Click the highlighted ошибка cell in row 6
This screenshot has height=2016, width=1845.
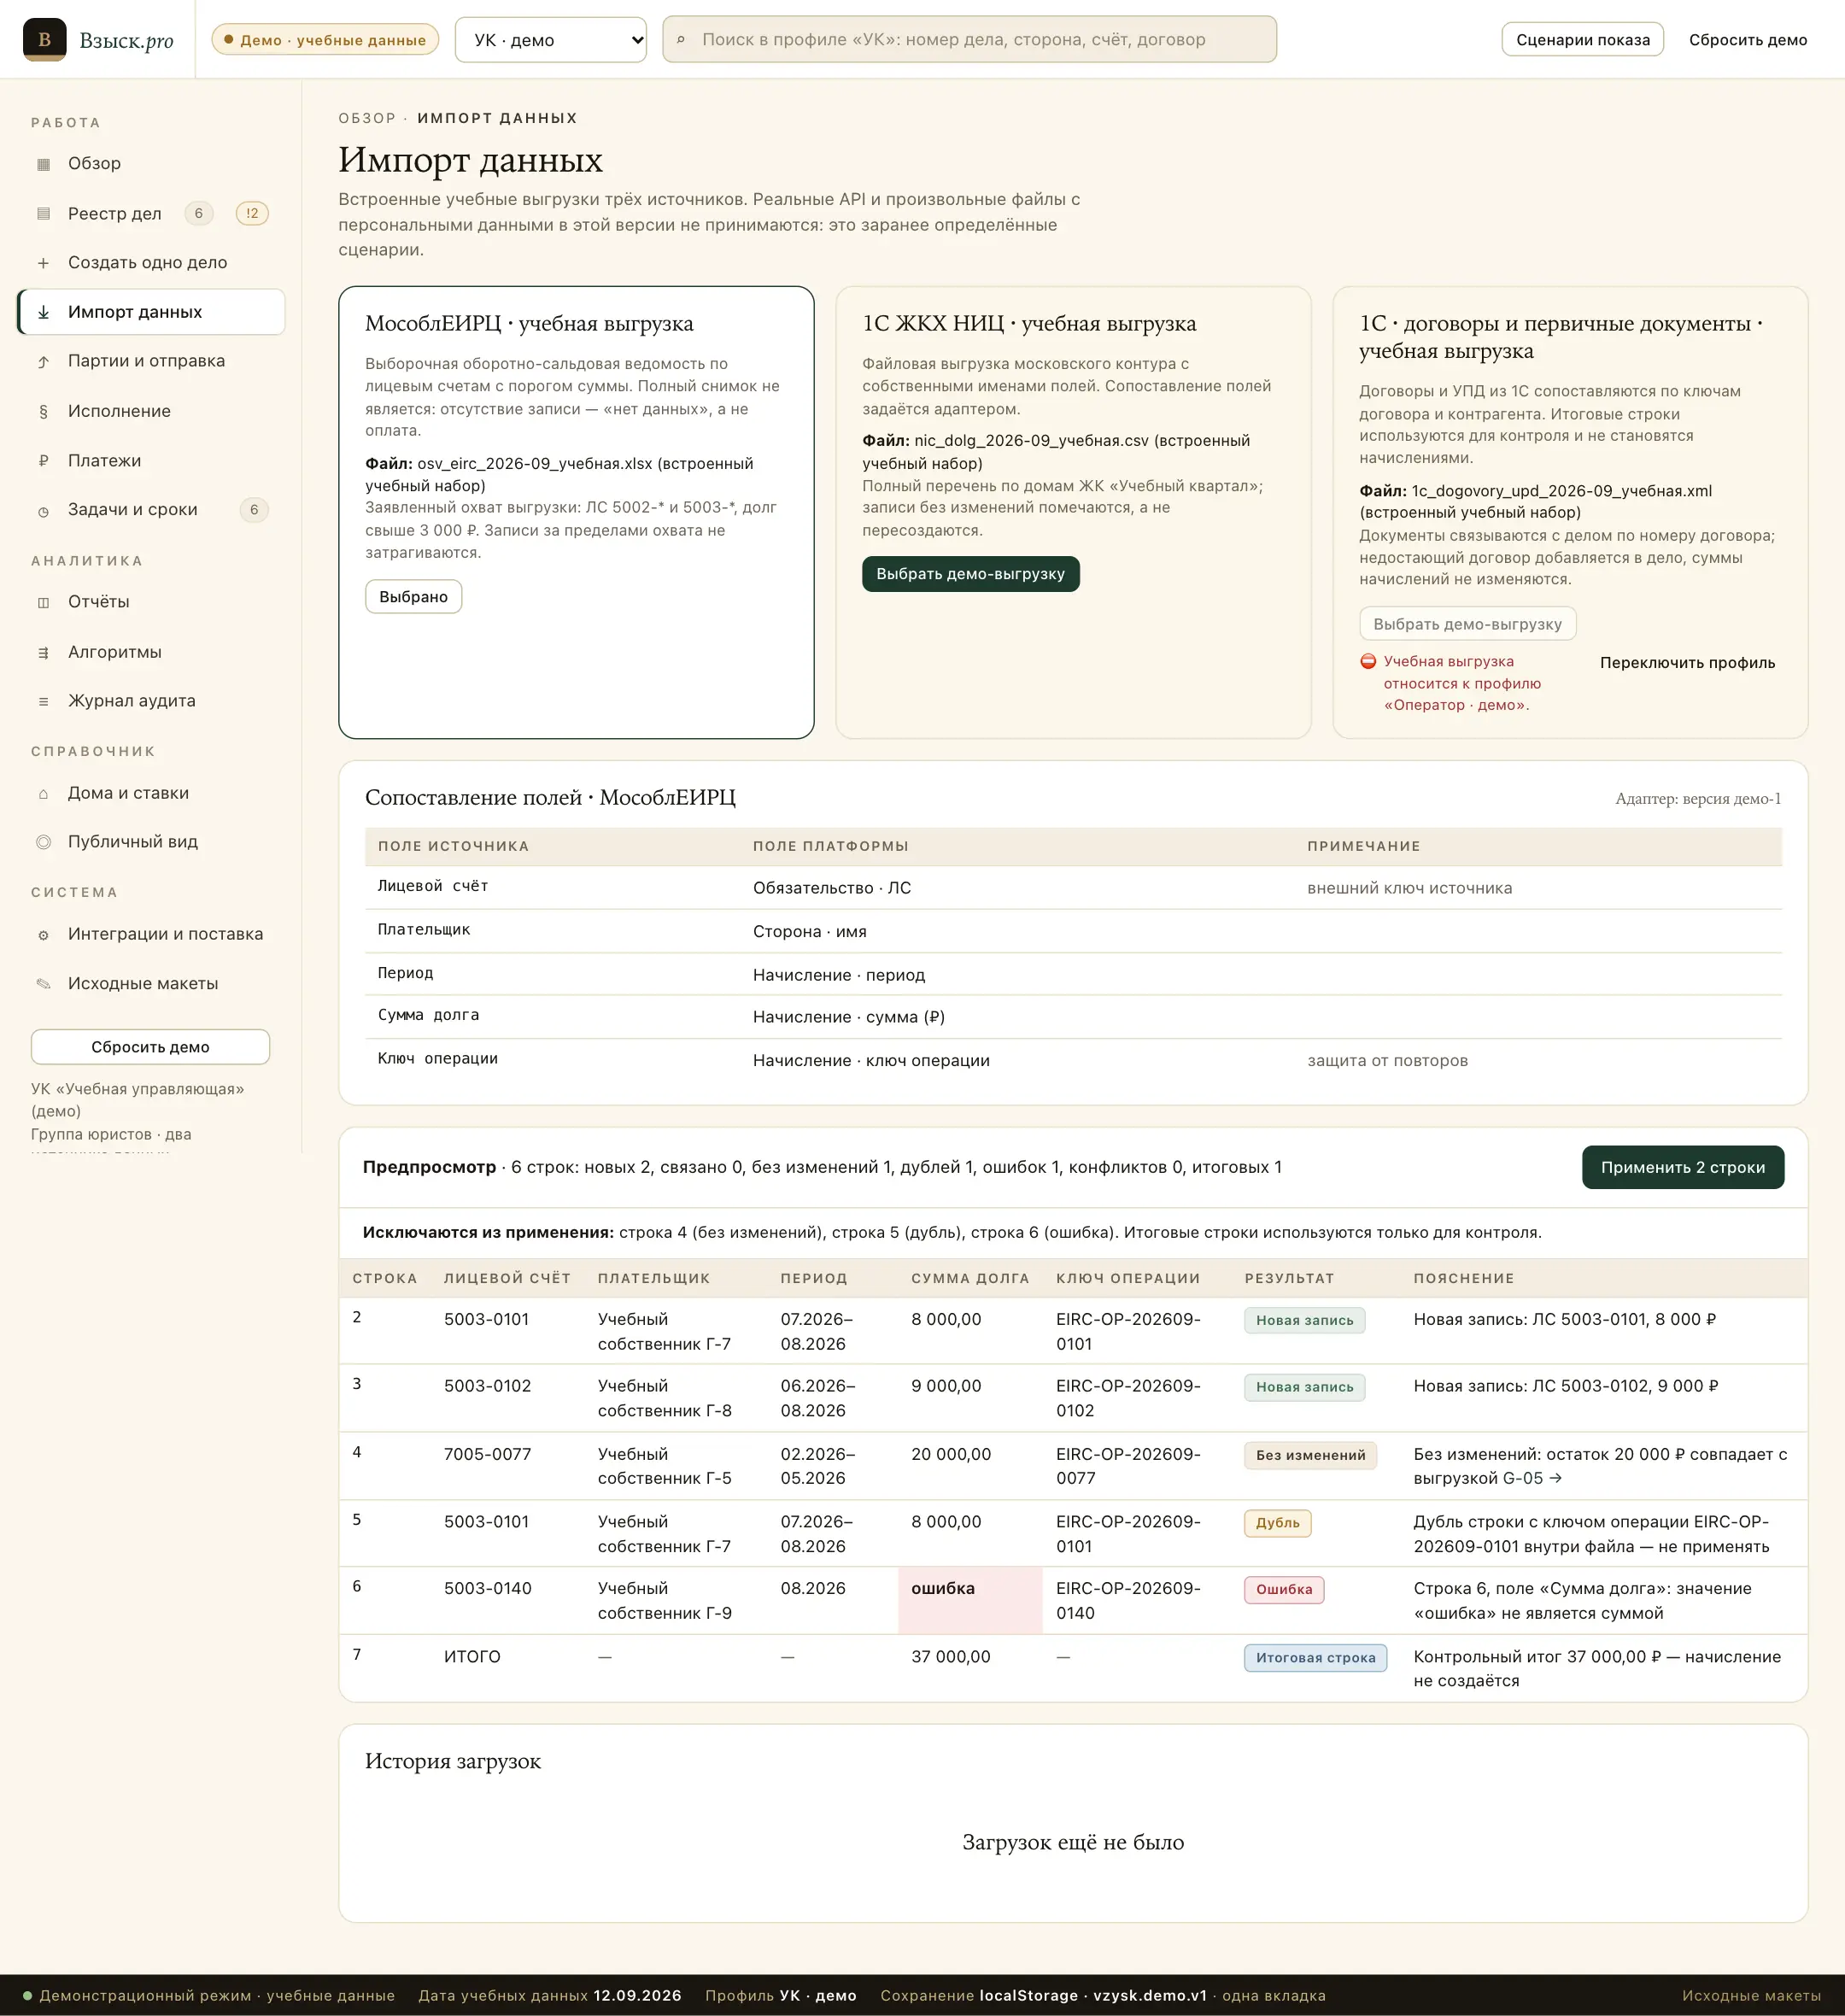(970, 1600)
